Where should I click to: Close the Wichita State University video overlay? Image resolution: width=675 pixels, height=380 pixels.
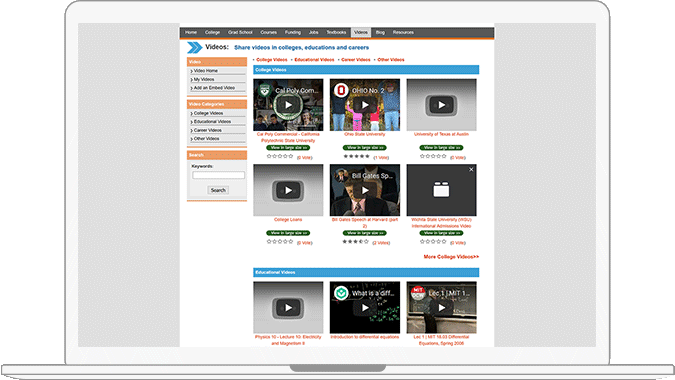(x=471, y=170)
